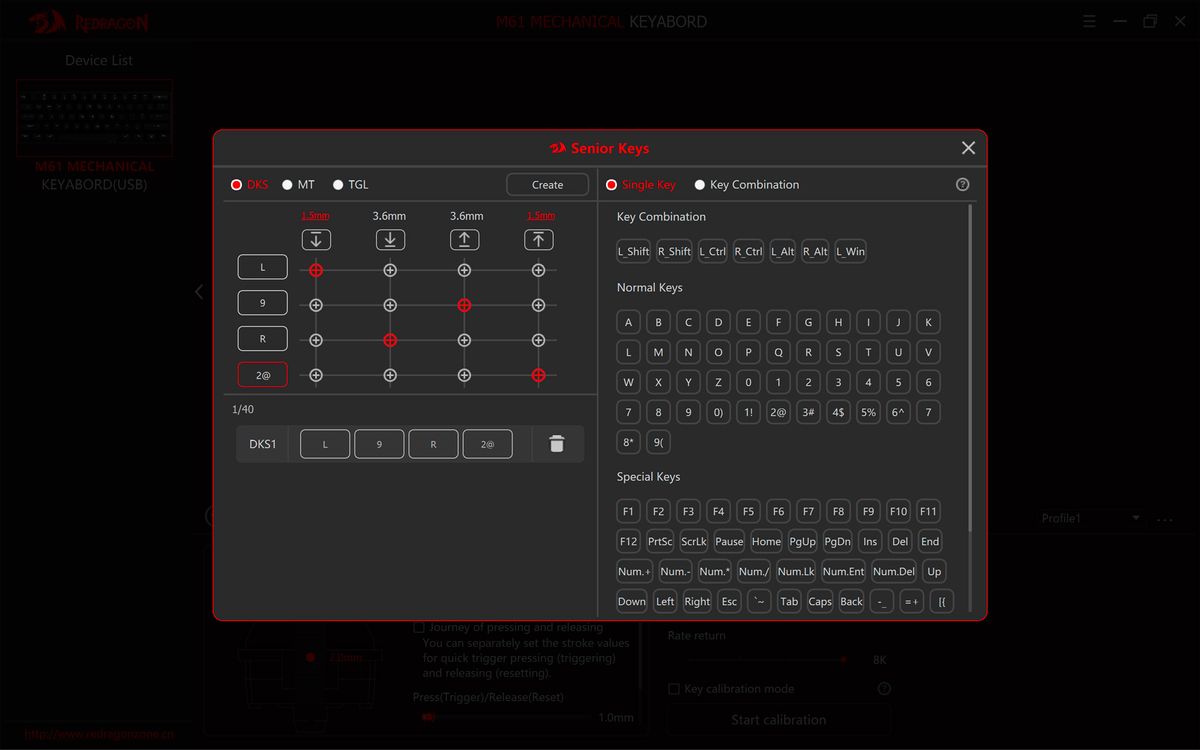
Task: Click the release-start icon under second 3.6mm
Action: (464, 240)
